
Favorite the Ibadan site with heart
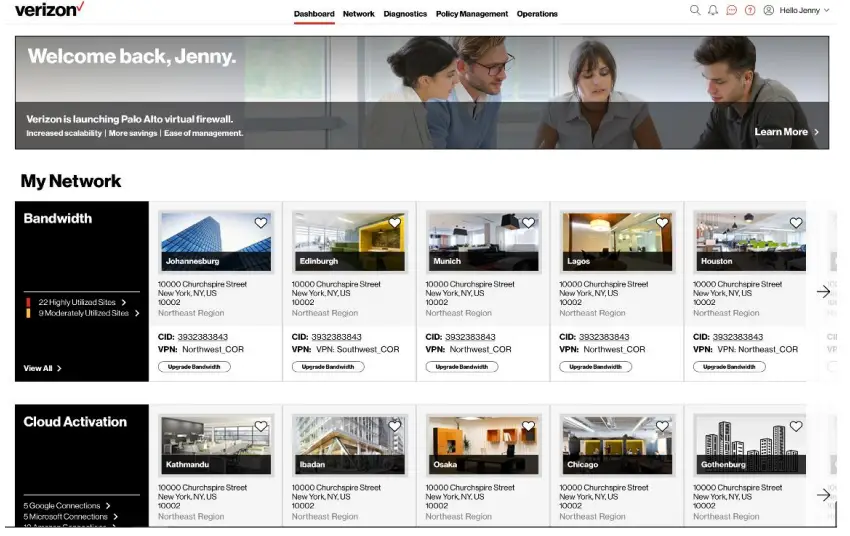click(x=395, y=427)
